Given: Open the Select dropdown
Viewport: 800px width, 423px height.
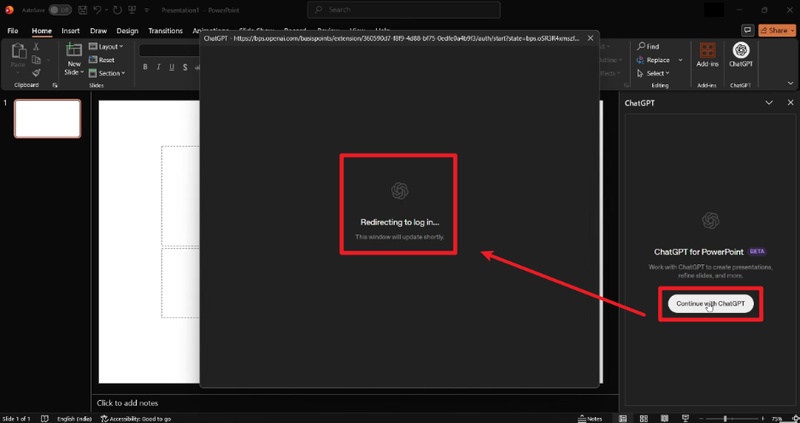Looking at the screenshot, I should [x=654, y=73].
